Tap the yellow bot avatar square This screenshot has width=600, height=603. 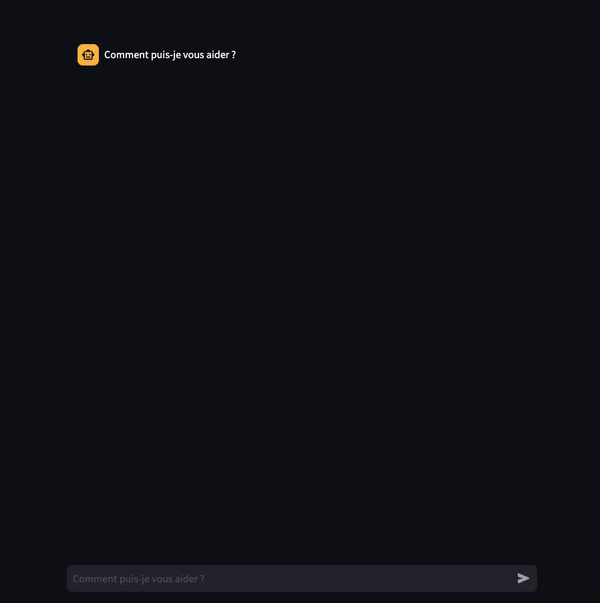[88, 55]
